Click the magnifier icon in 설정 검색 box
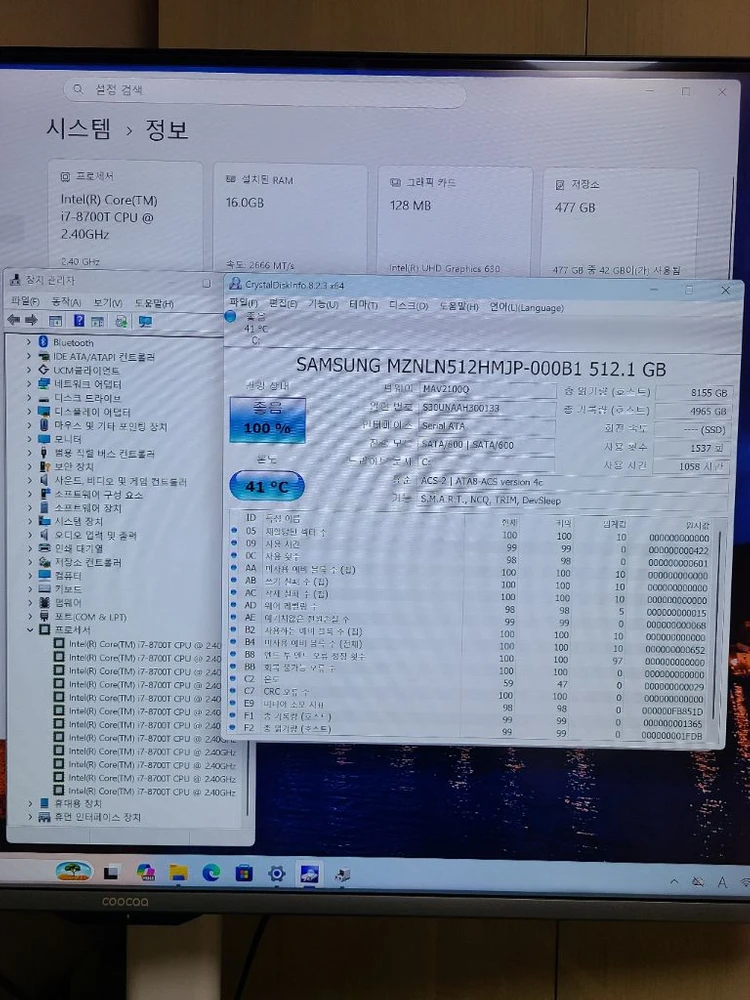 pyautogui.click(x=78, y=89)
